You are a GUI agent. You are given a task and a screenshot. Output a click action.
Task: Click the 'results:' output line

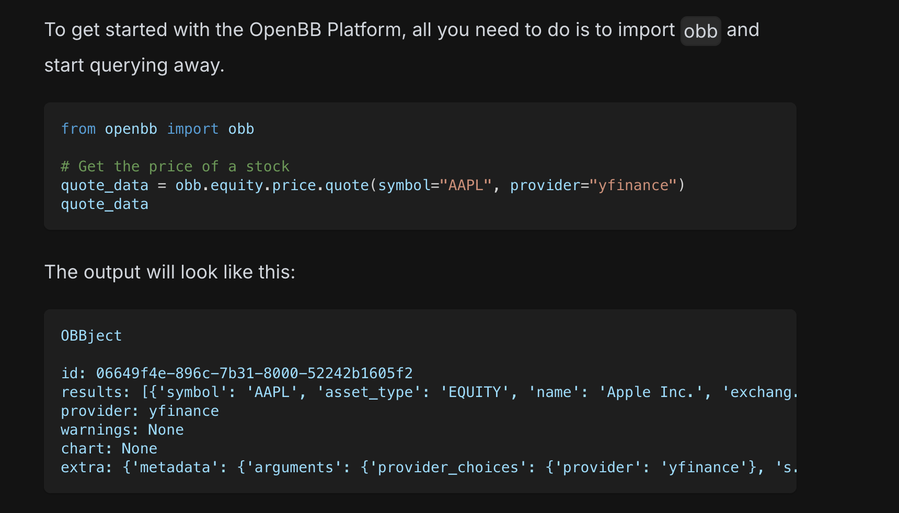429,392
